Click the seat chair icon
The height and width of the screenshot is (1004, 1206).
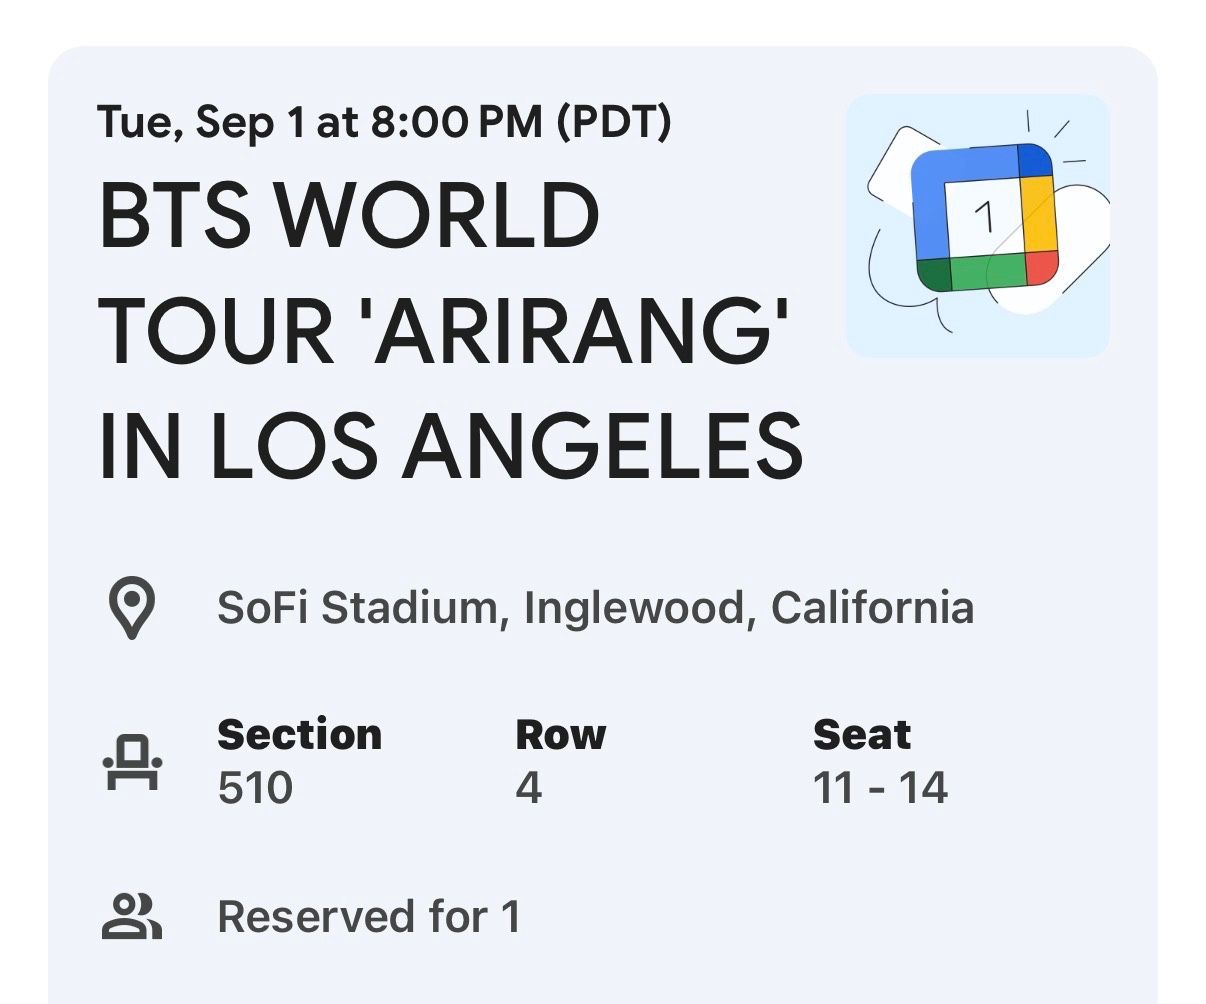tap(133, 762)
